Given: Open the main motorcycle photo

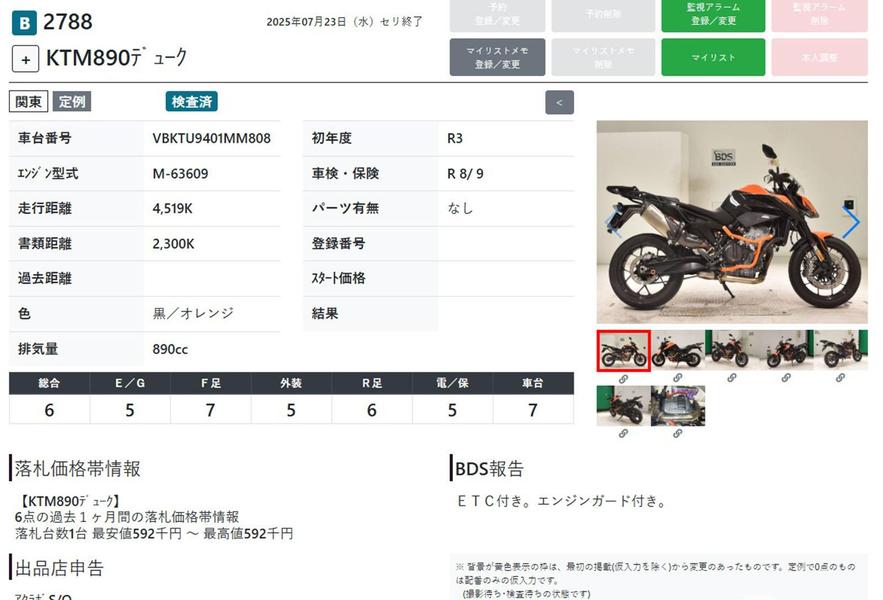Looking at the screenshot, I should tap(731, 222).
